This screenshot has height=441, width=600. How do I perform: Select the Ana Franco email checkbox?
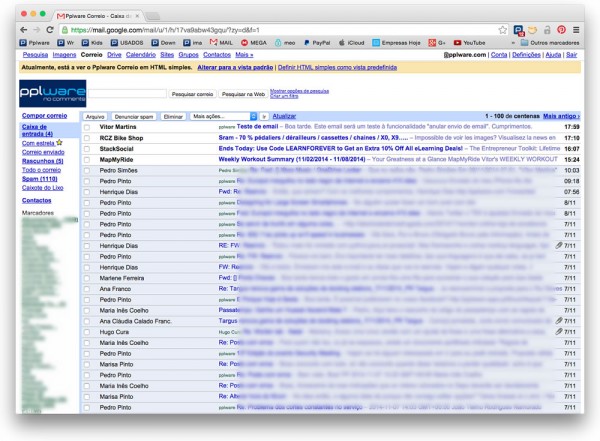(87, 289)
